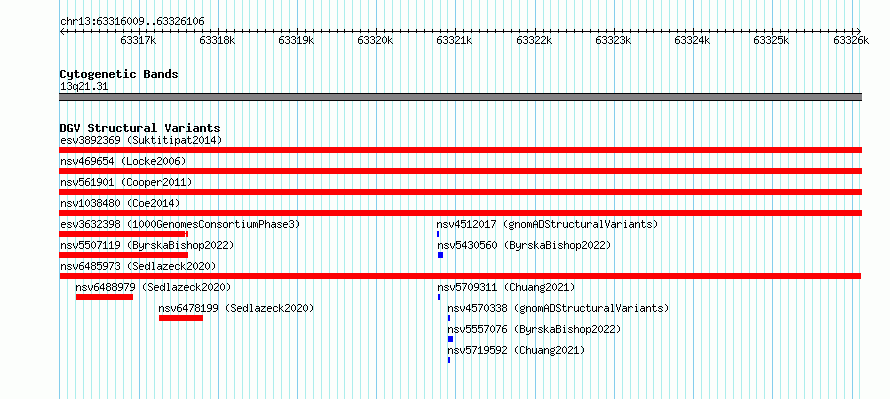Open the nsv469654 (Locke2006) variant label

tap(123, 161)
